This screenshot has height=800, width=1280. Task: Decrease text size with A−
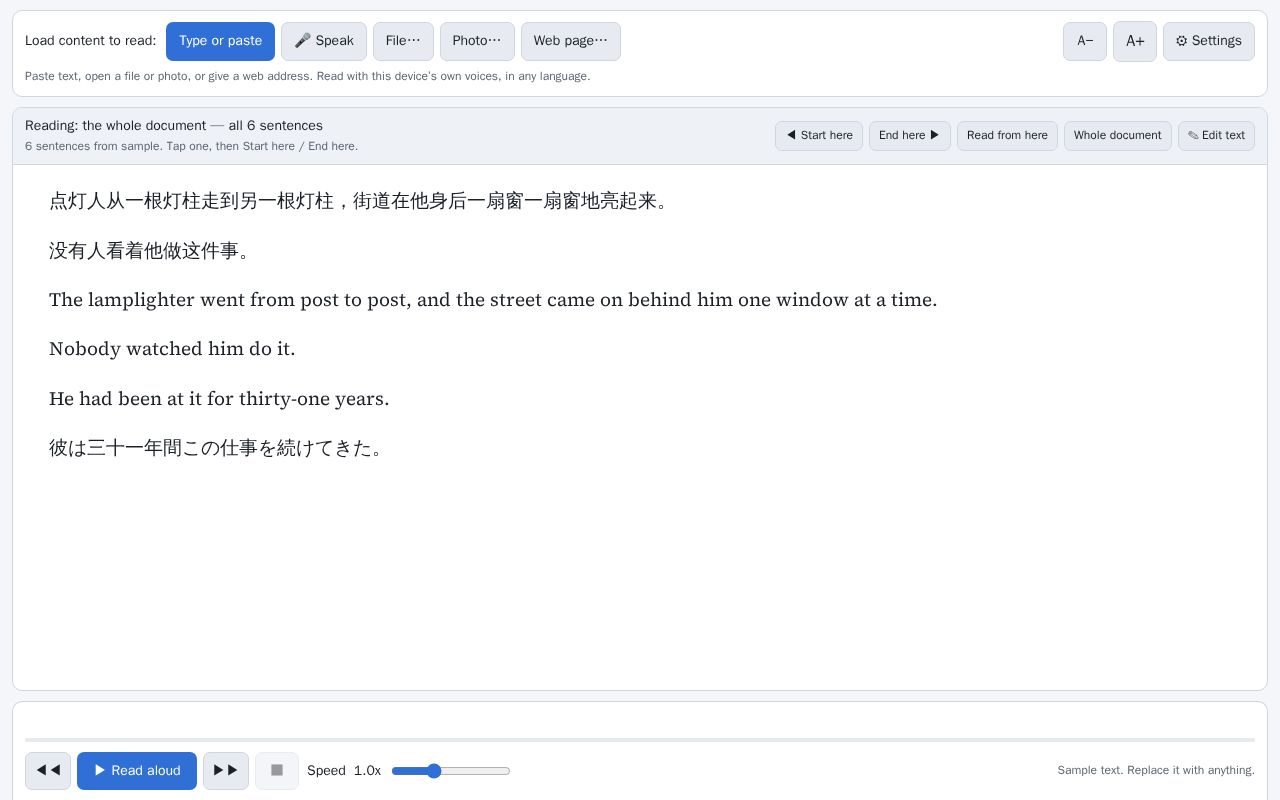tap(1085, 41)
